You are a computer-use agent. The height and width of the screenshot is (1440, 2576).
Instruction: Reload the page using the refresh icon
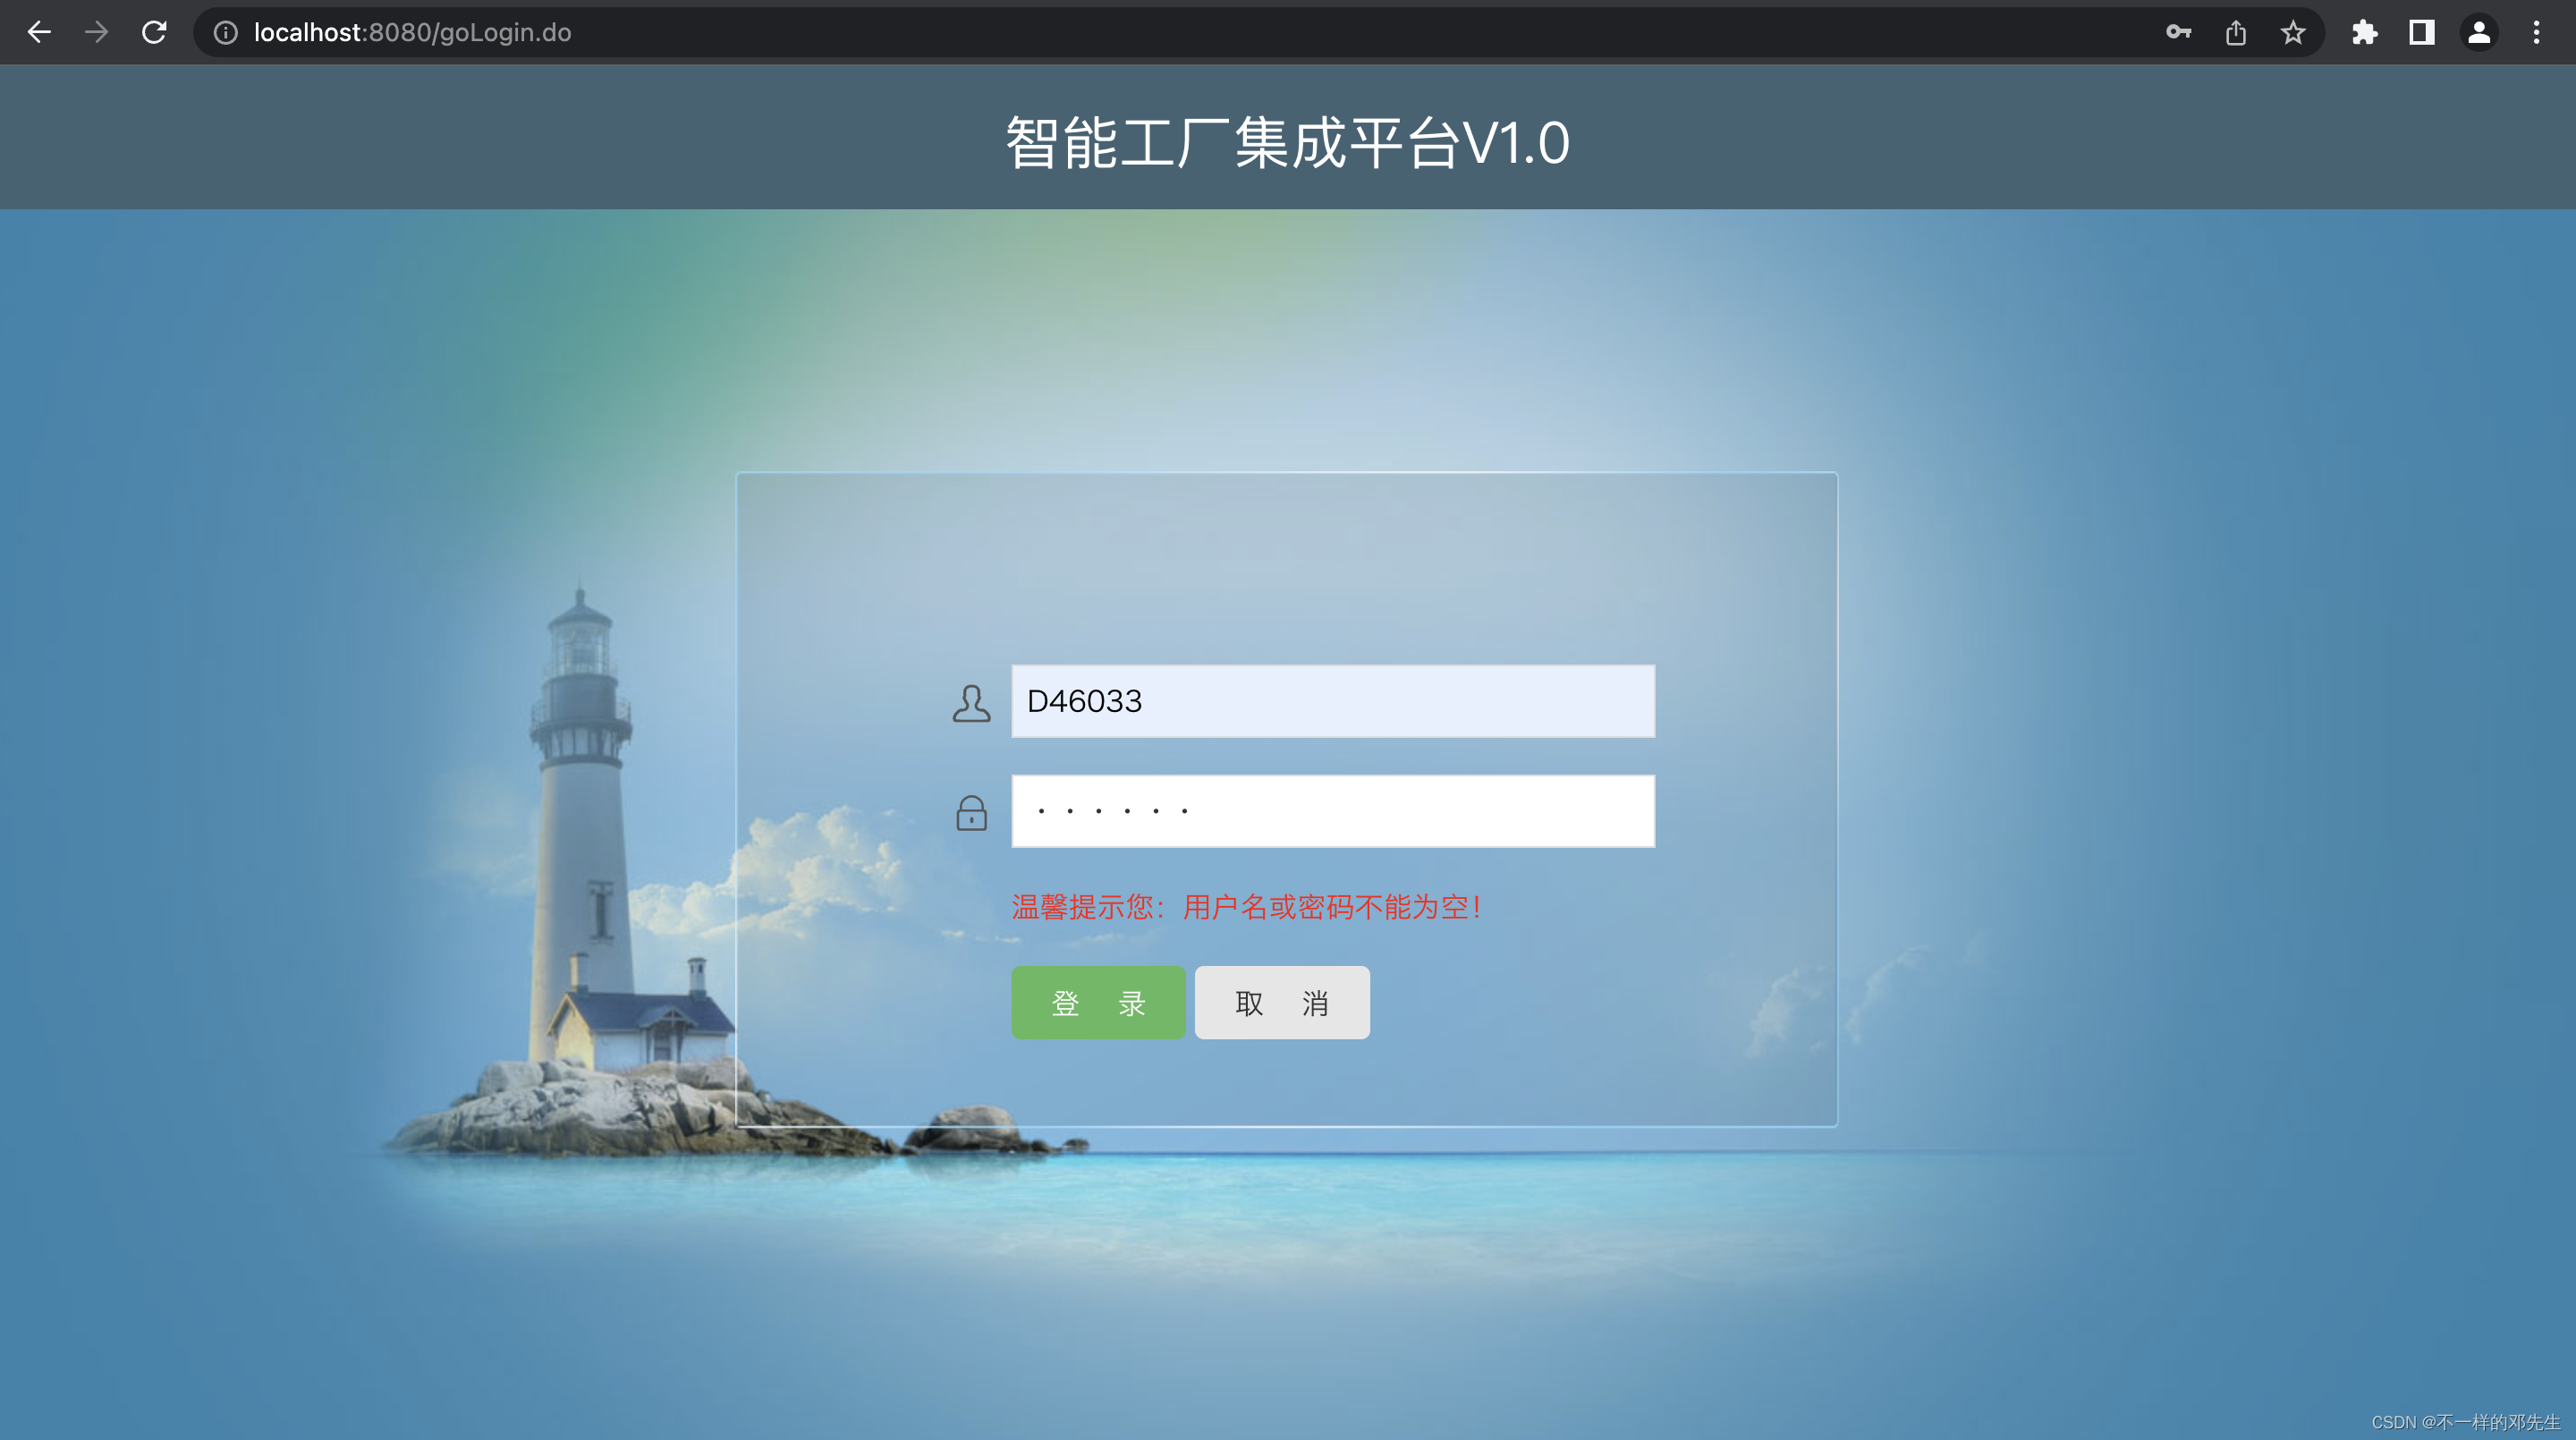click(x=155, y=32)
